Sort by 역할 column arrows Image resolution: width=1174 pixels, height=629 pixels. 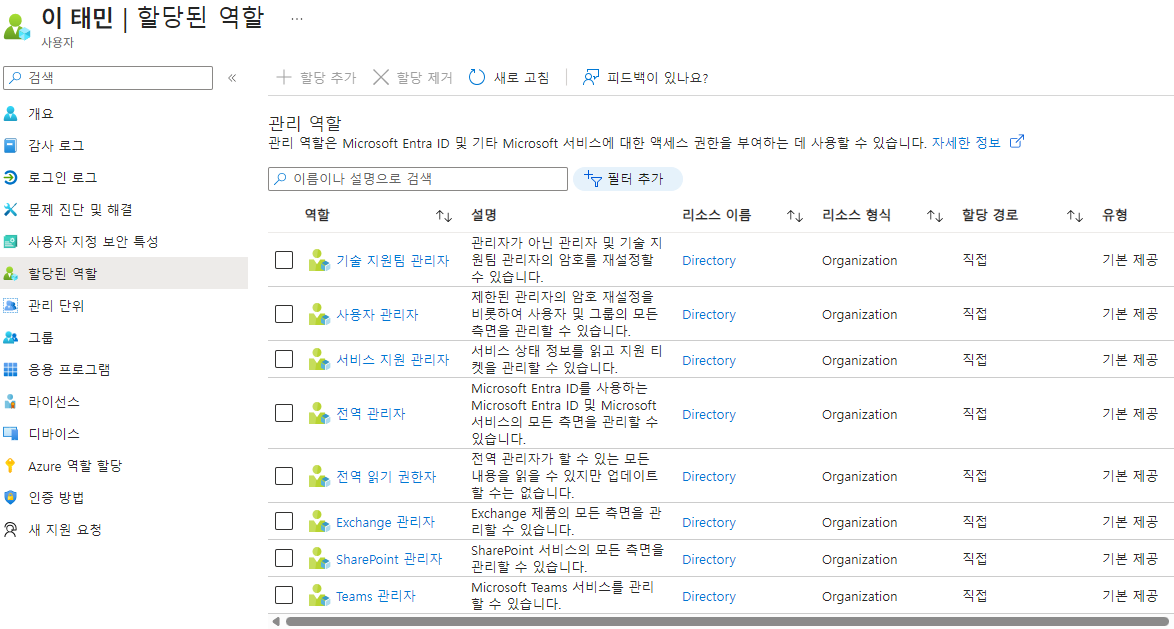tap(444, 216)
